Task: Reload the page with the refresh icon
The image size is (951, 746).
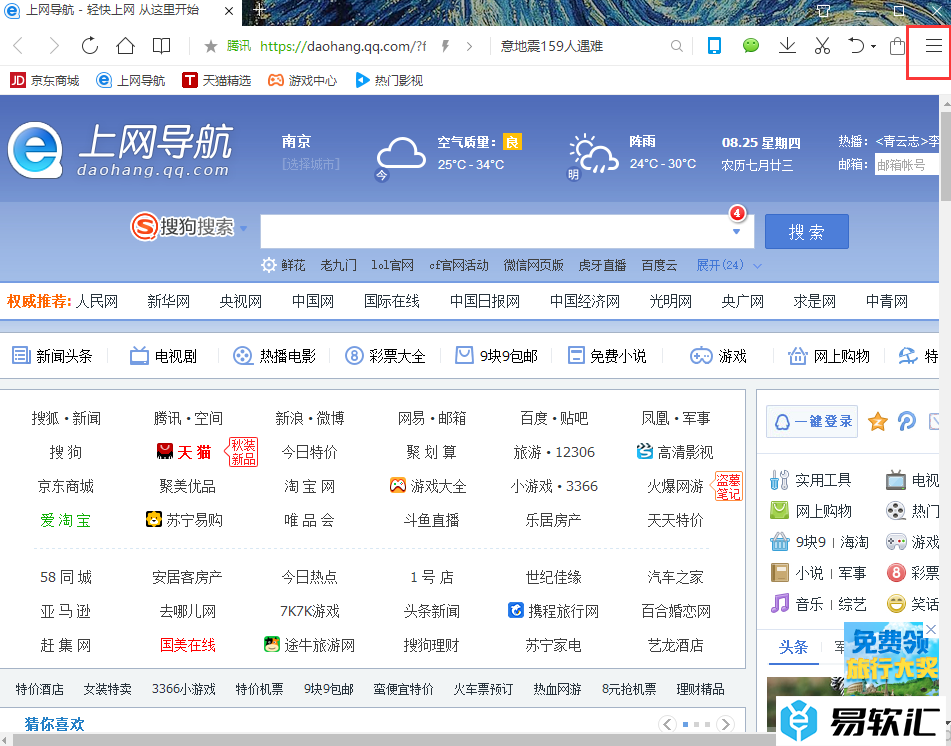Action: pos(90,46)
